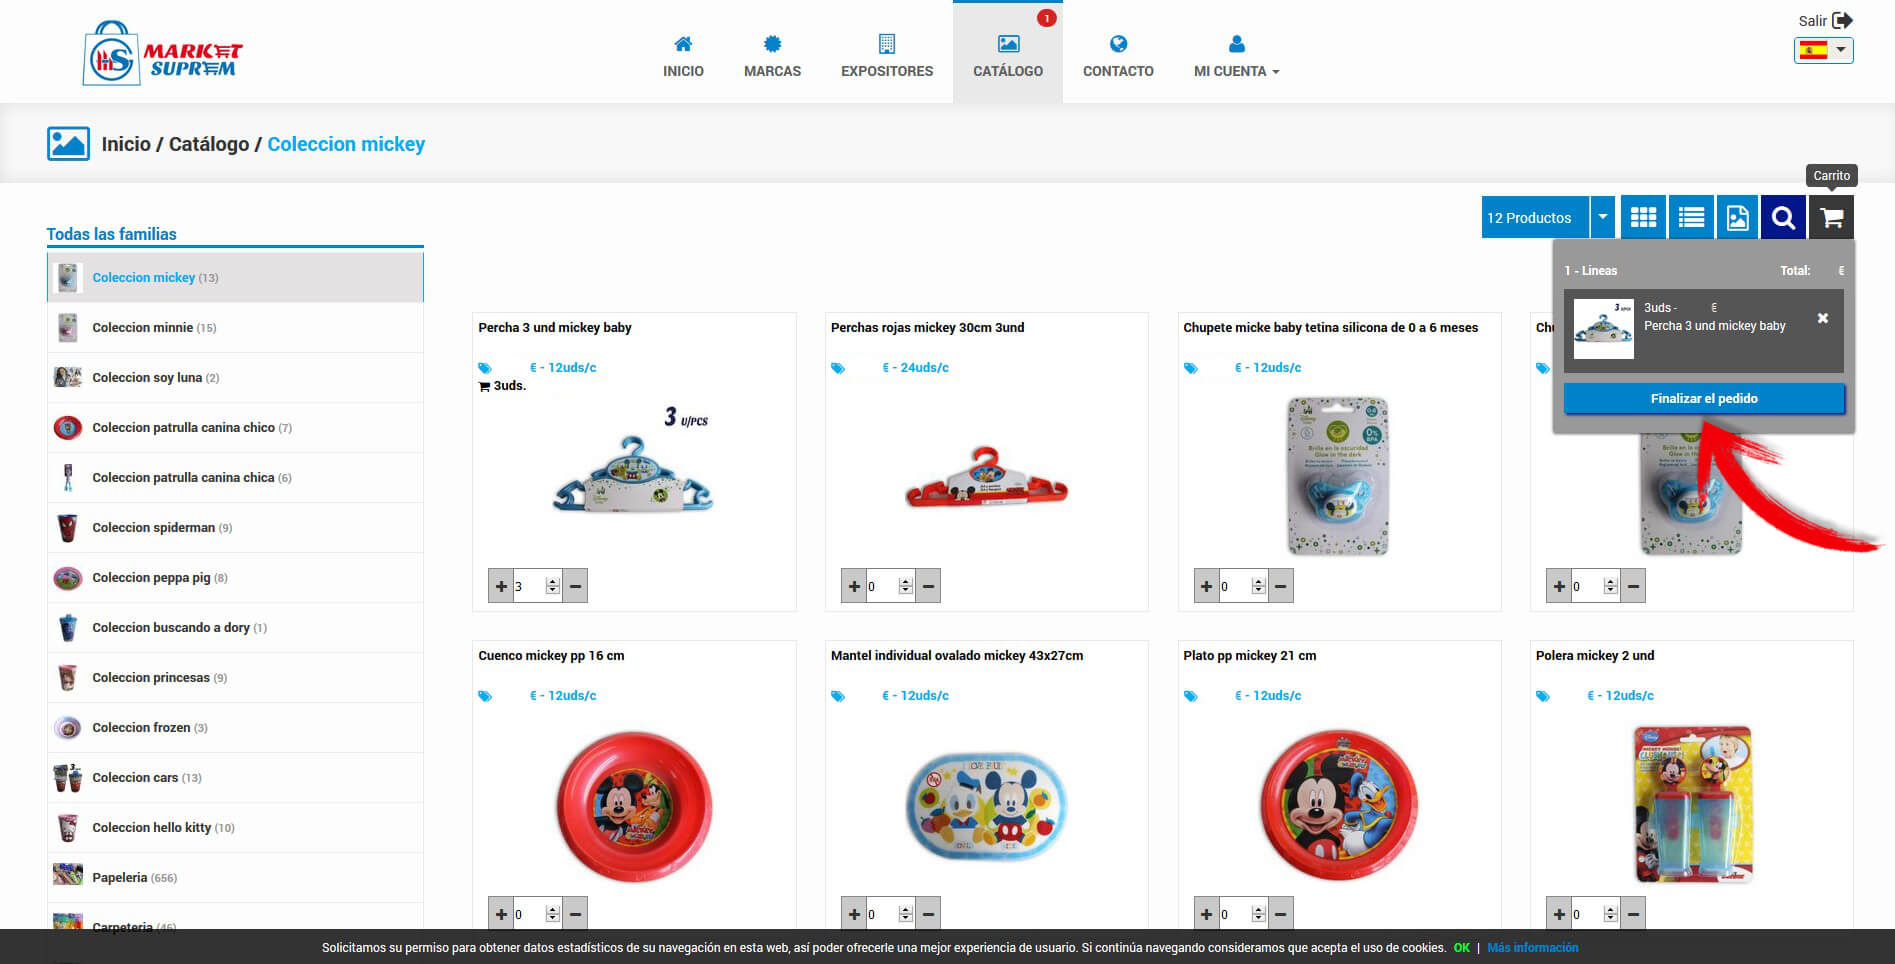The height and width of the screenshot is (964, 1895).
Task: Expand the 12 Productos dropdown arrow
Action: (1603, 217)
